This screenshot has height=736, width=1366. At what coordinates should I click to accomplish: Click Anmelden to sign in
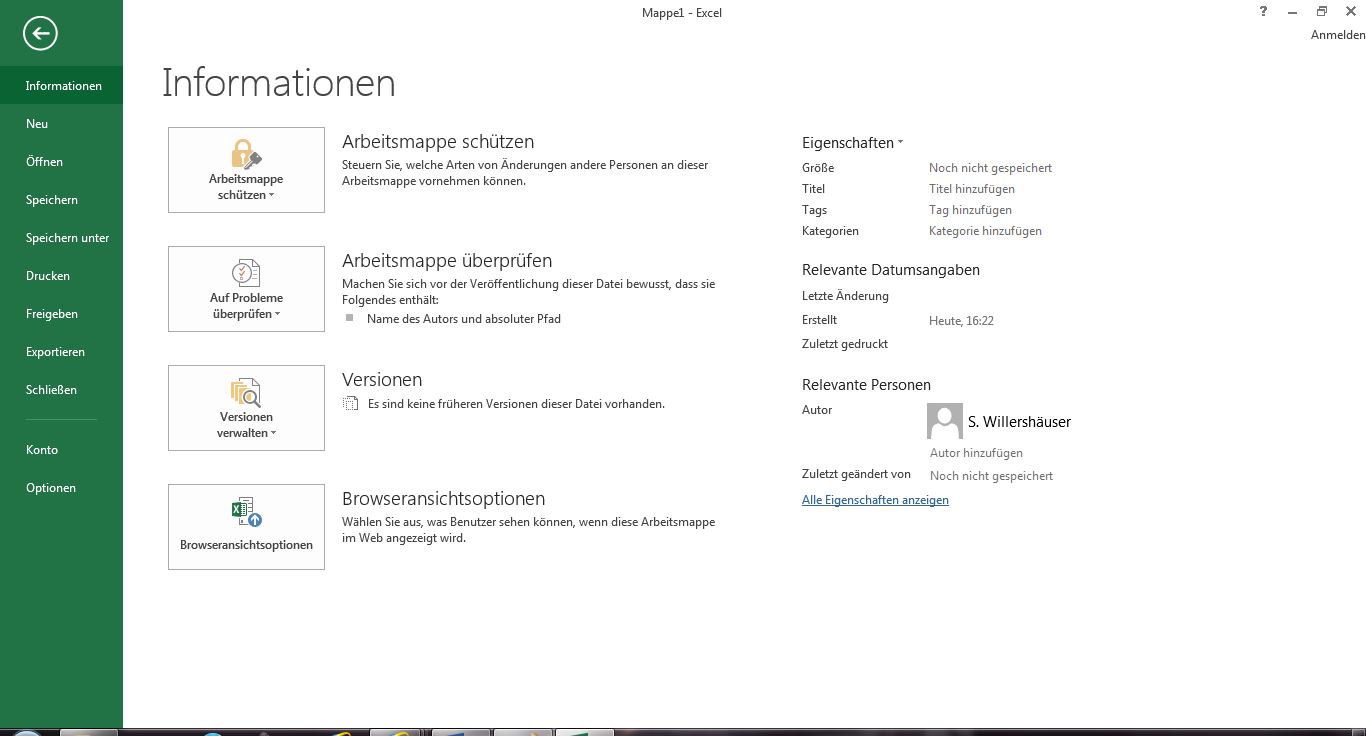point(1337,35)
